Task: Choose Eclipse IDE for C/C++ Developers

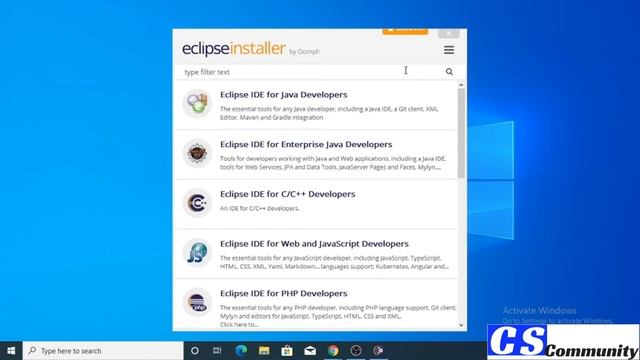Action: (x=288, y=194)
